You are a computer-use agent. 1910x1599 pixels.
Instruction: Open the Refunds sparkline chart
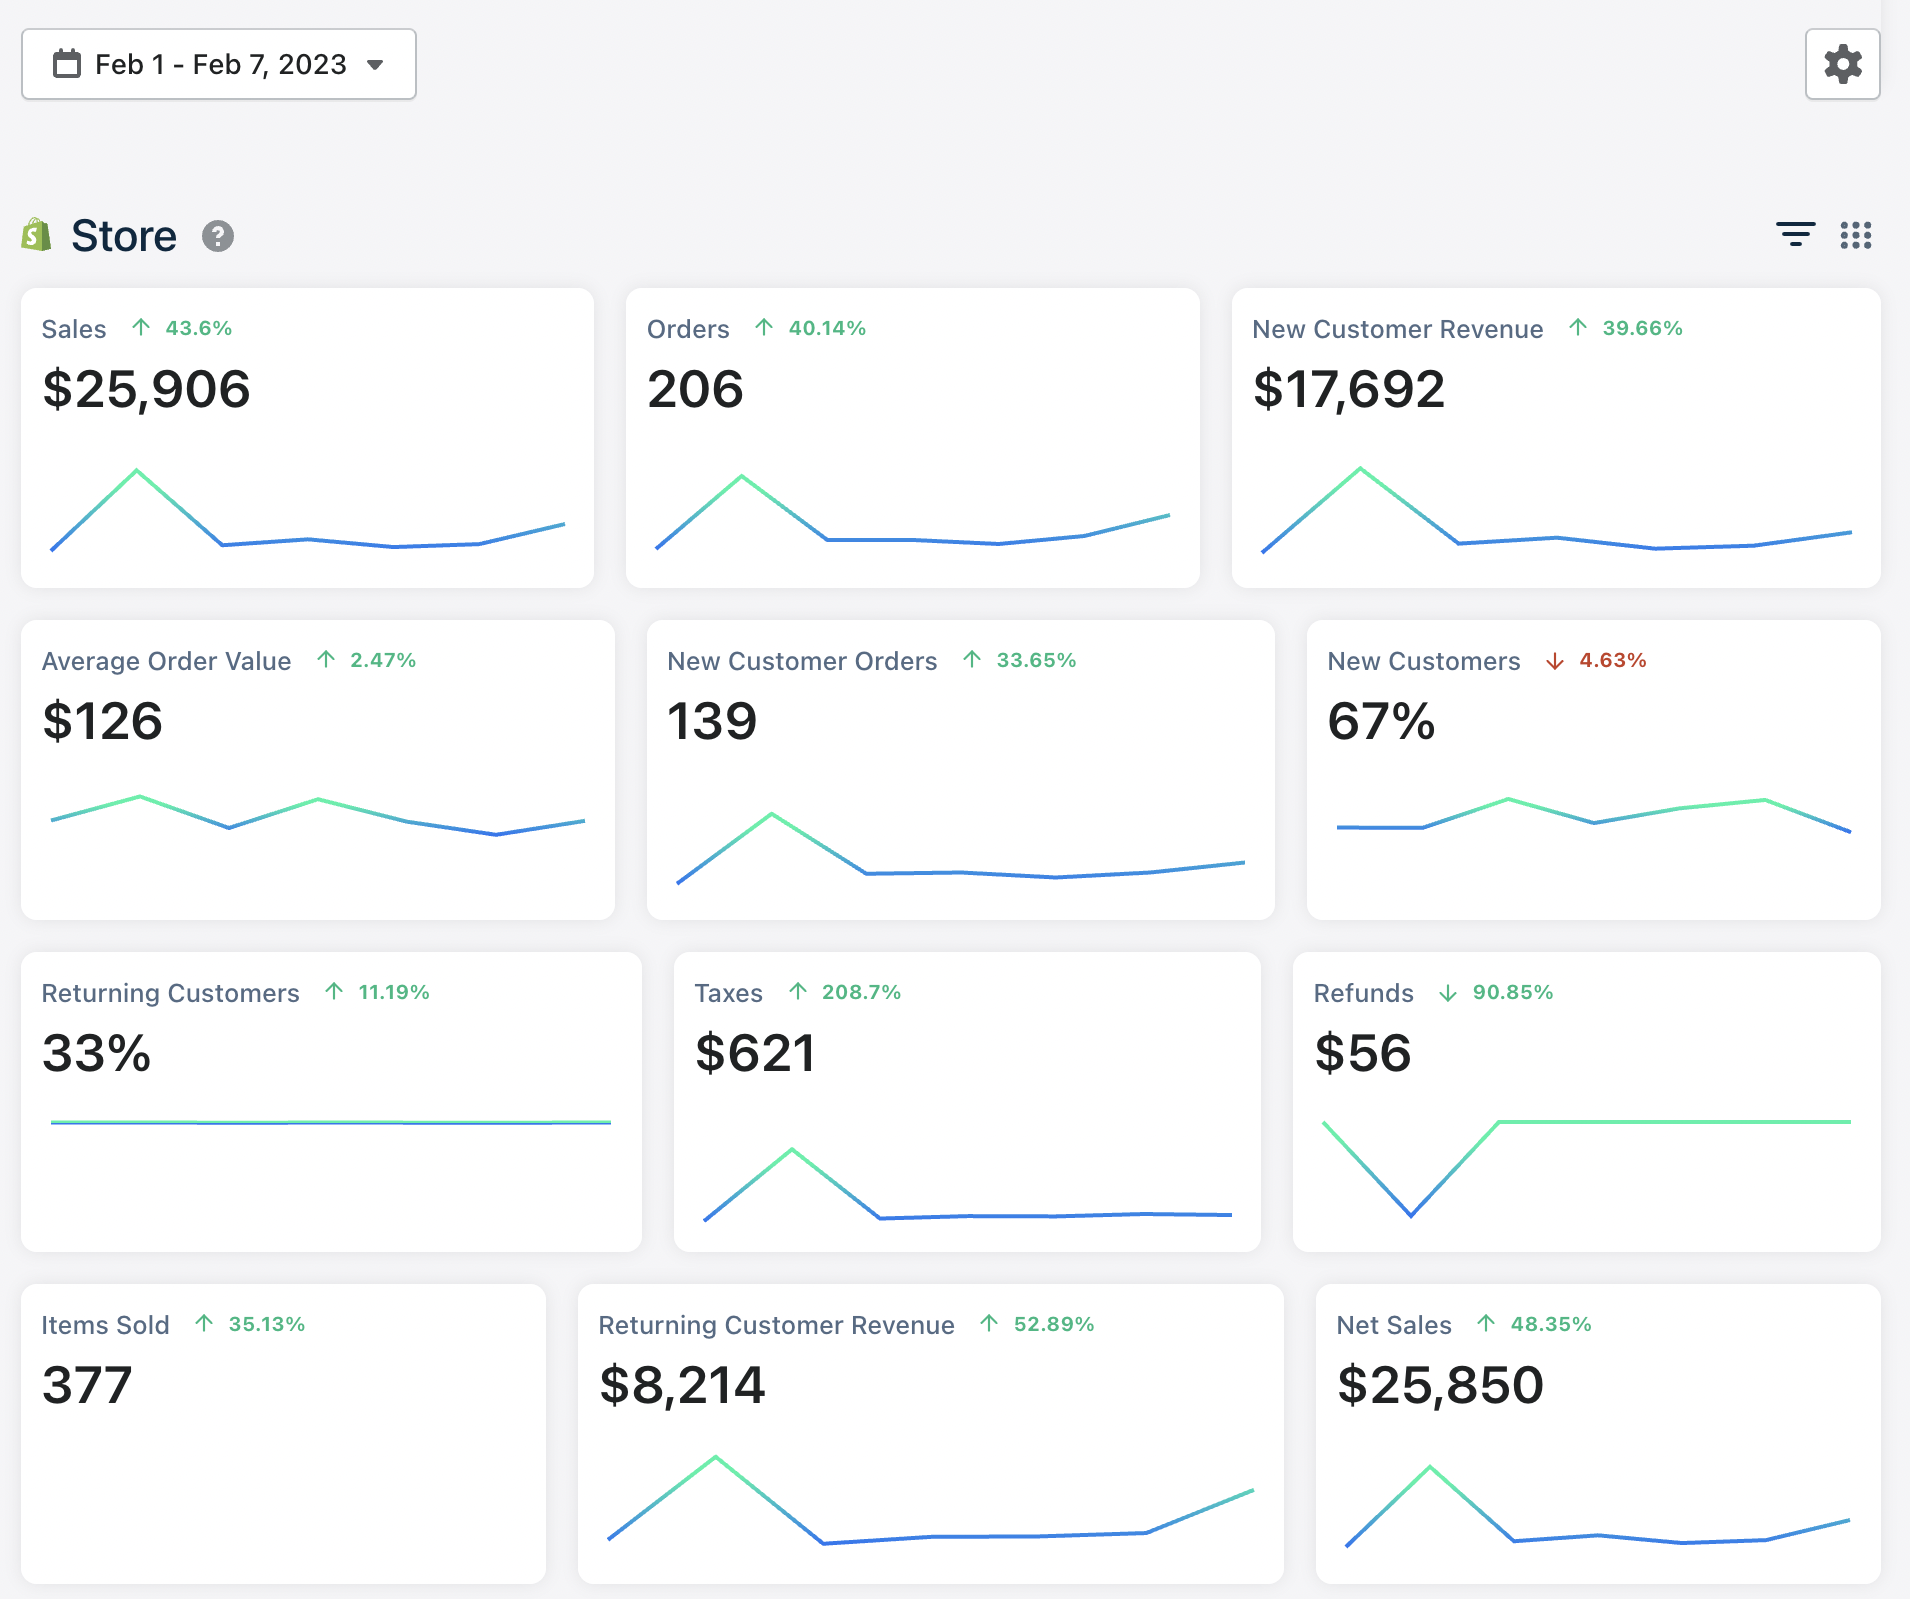point(1586,1168)
